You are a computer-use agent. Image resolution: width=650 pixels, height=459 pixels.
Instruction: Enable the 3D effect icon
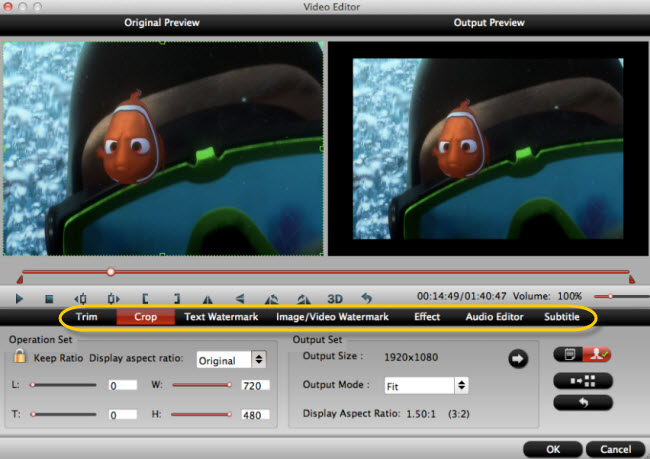(335, 299)
